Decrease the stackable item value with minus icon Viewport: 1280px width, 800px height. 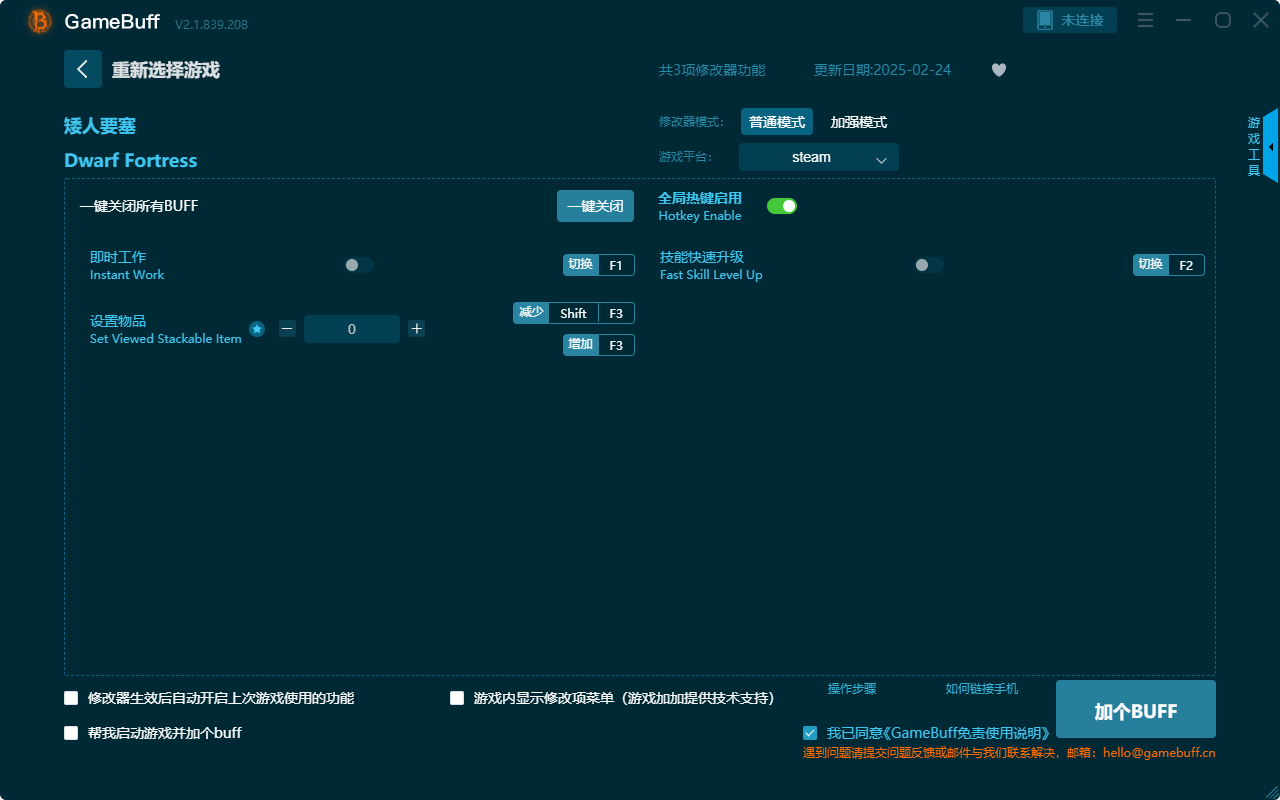287,328
